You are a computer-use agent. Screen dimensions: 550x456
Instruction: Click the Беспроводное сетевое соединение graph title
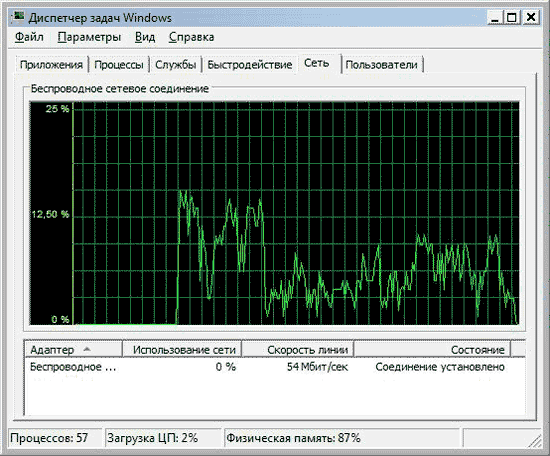[x=120, y=88]
